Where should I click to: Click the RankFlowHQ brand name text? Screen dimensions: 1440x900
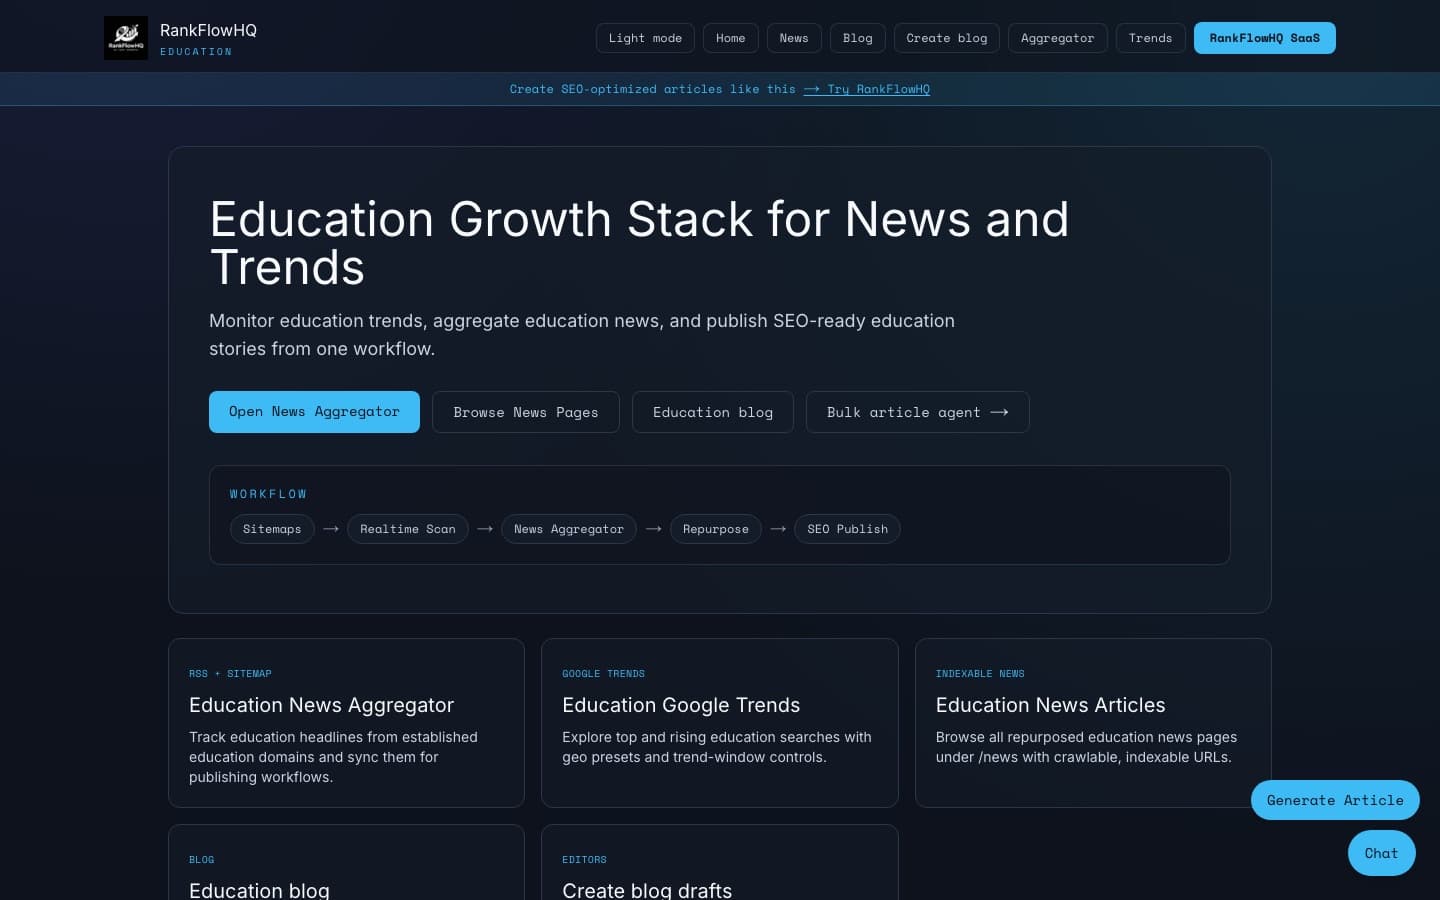208,30
